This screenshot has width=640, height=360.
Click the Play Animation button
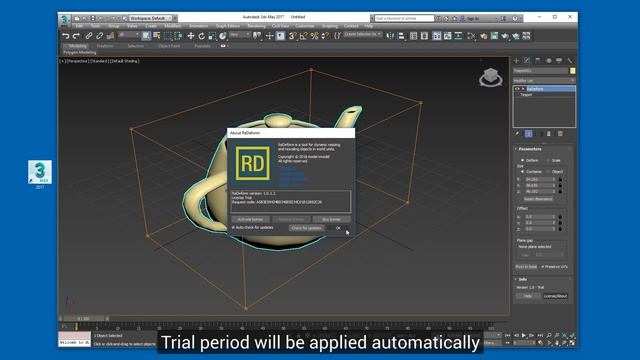click(524, 335)
